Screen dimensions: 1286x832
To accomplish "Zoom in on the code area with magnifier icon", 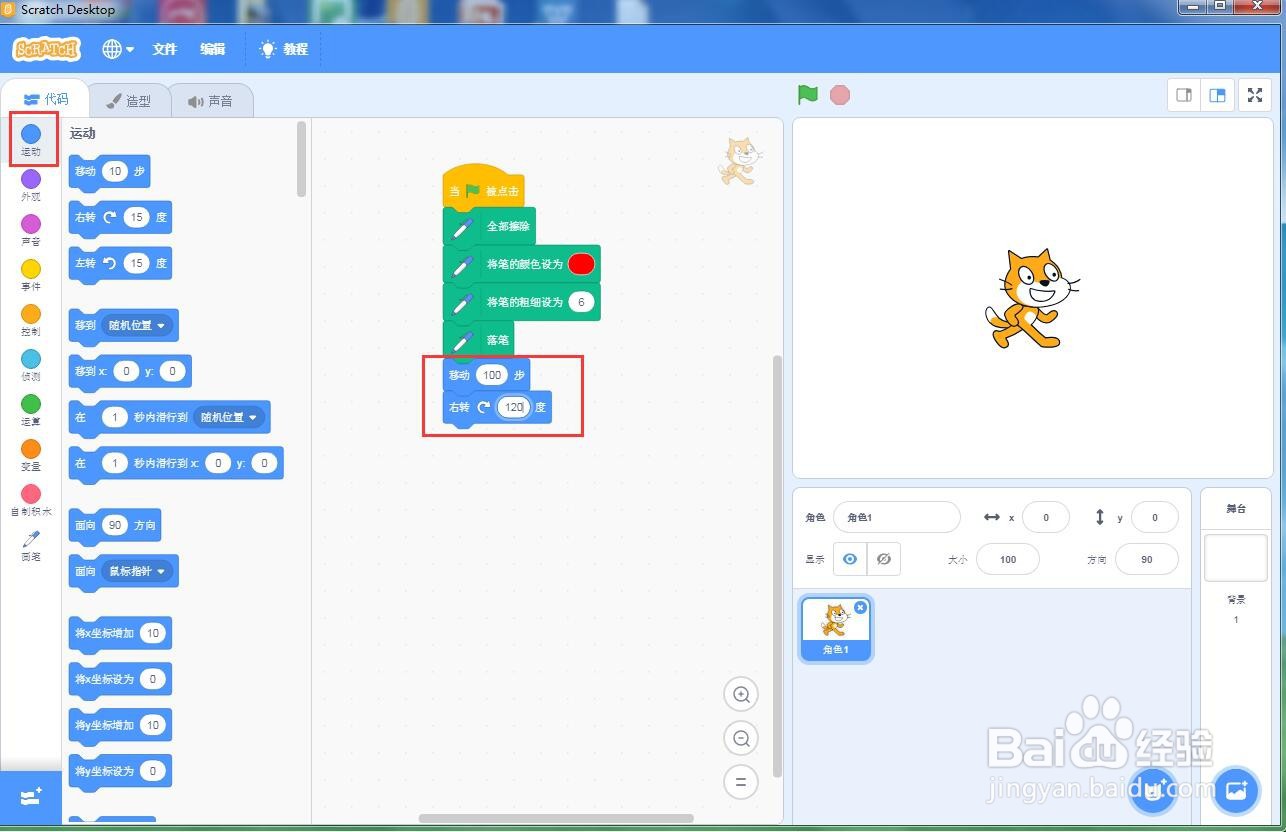I will pyautogui.click(x=741, y=694).
